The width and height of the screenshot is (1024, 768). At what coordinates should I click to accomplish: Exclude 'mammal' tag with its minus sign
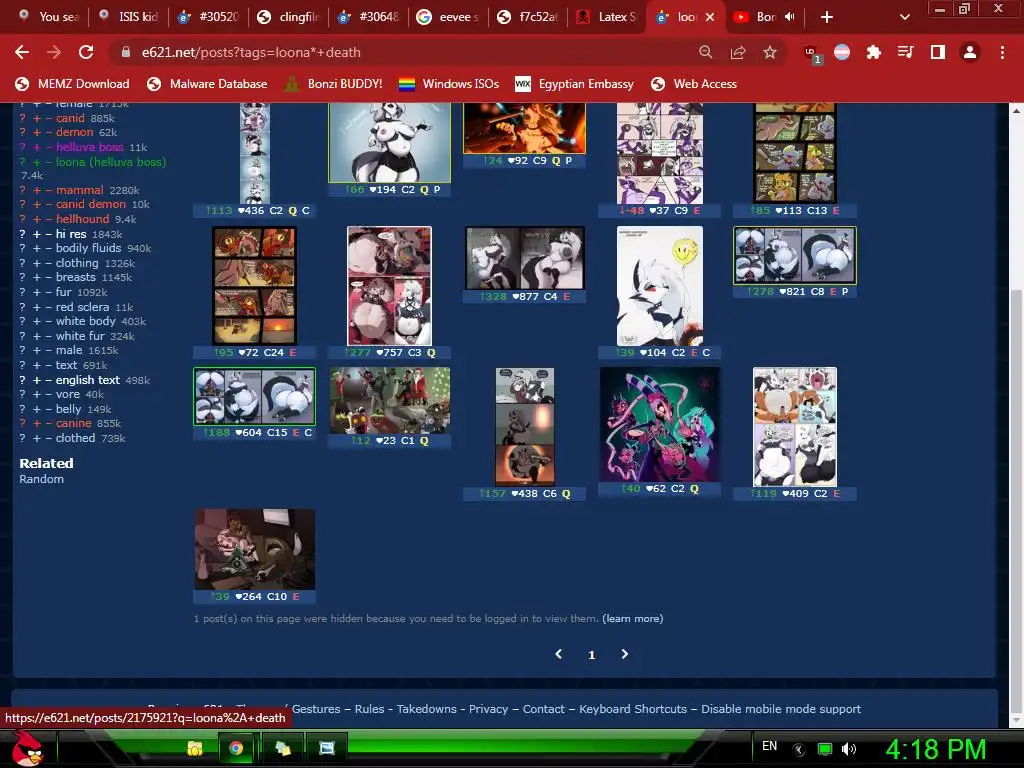pyautogui.click(x=48, y=190)
